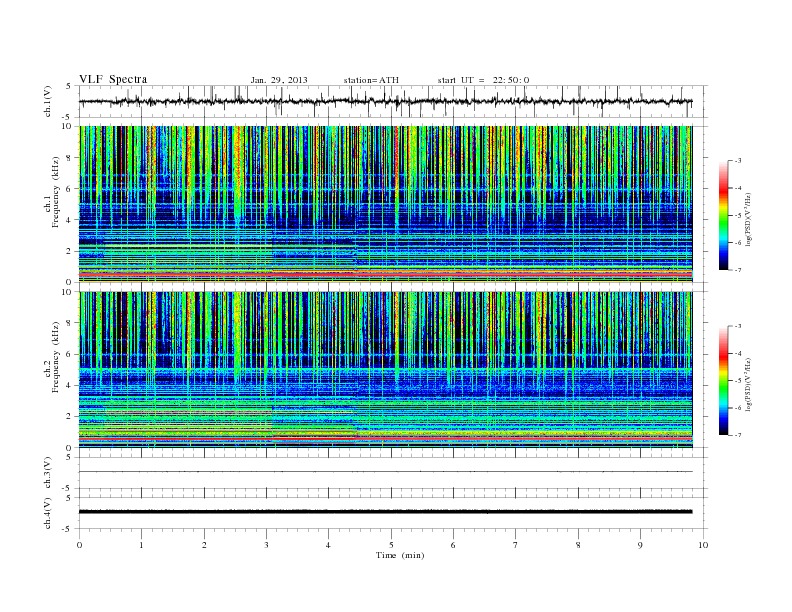
Task: Click the 5 minute tick label
Action: pos(391,545)
